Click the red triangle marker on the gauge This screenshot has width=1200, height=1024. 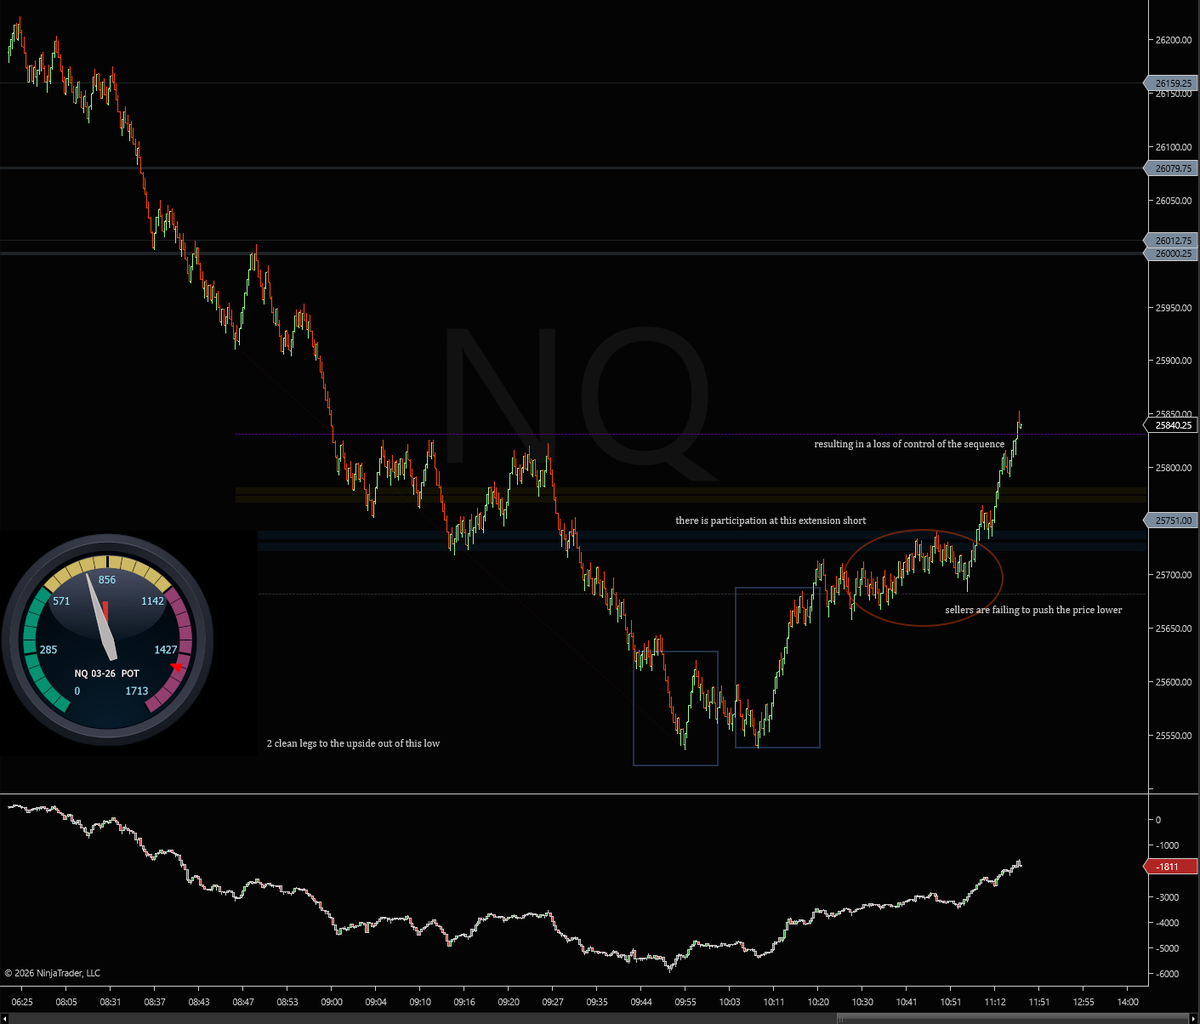click(177, 667)
